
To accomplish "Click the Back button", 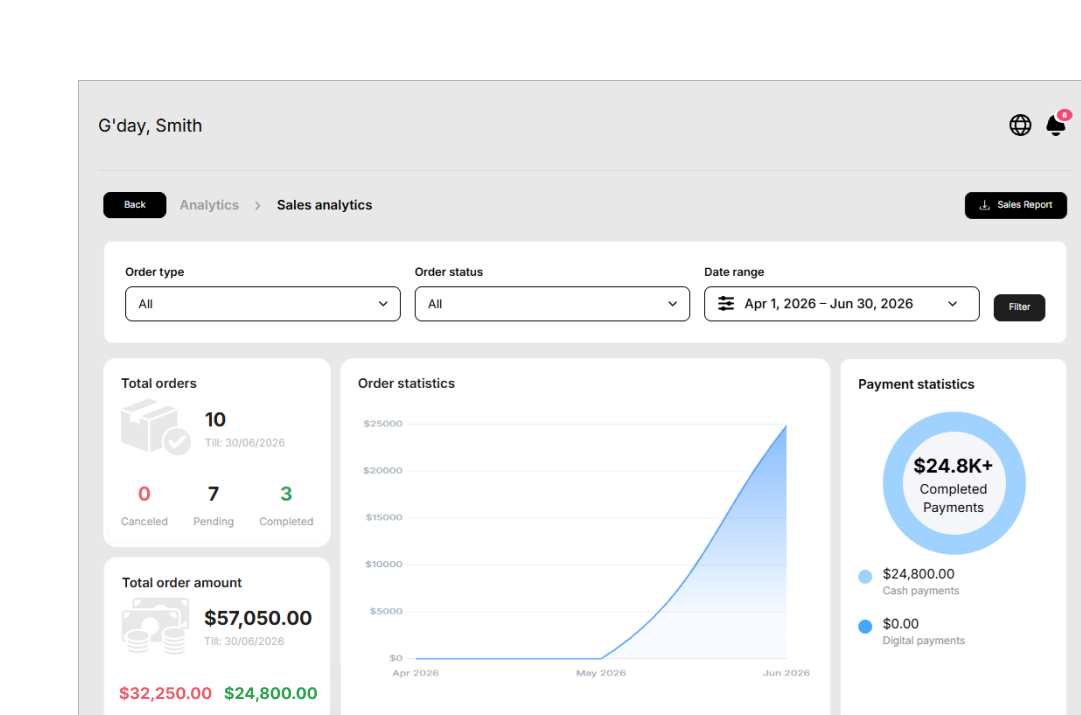I will (x=134, y=205).
